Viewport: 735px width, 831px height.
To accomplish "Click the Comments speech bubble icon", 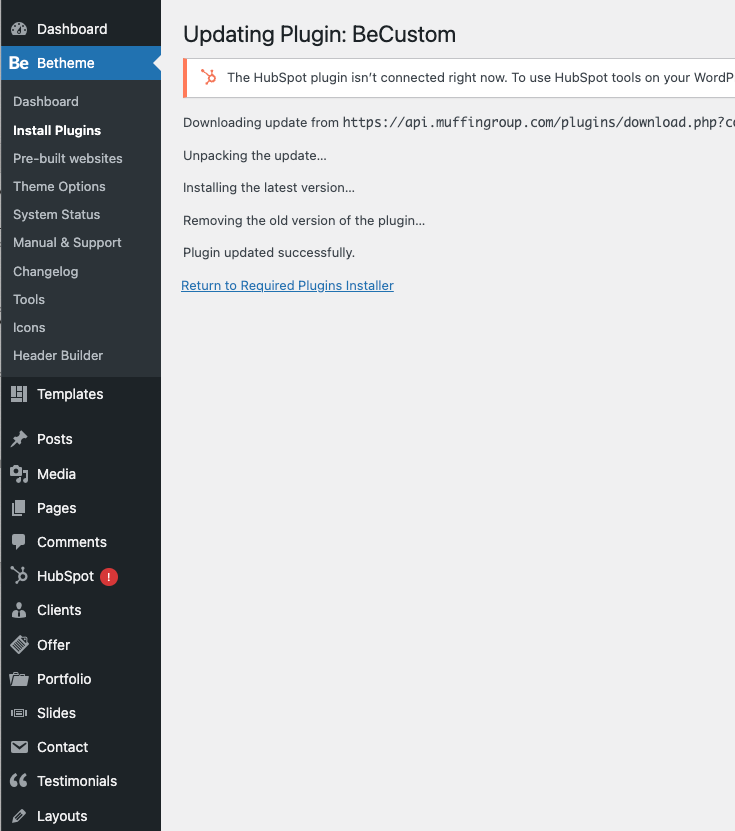I will tap(19, 542).
